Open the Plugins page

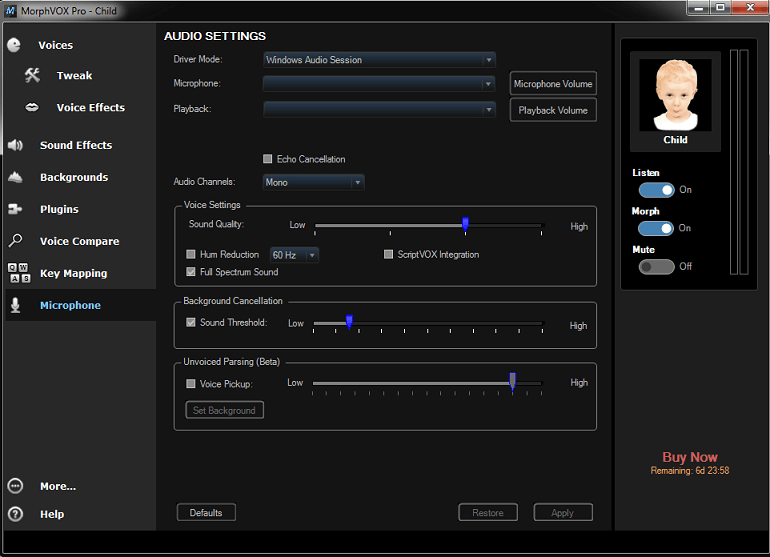point(59,209)
